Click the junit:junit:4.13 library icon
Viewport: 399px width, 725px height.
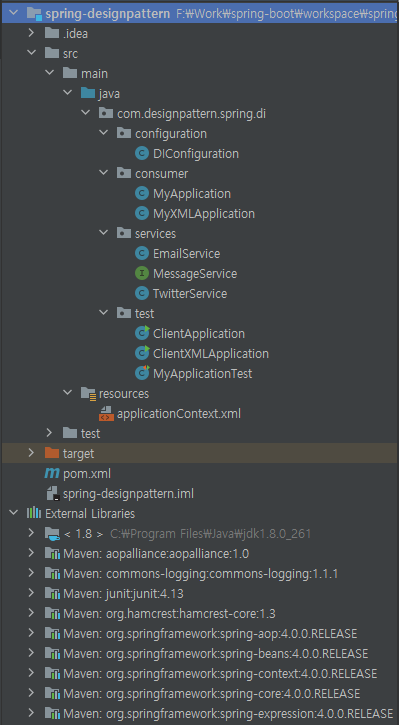tap(52, 594)
